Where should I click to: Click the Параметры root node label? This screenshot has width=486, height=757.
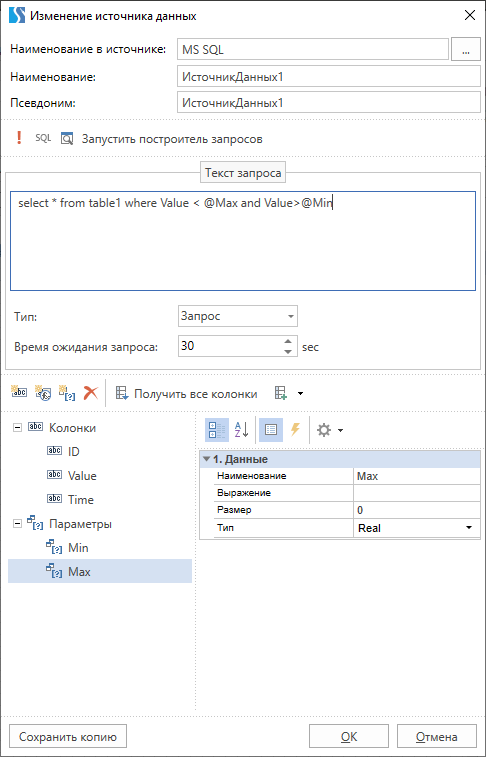(81, 524)
